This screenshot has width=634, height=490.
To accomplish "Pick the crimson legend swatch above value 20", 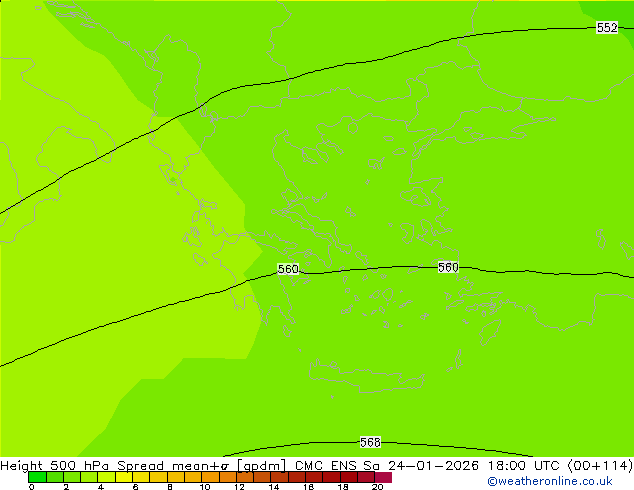I will coord(383,477).
